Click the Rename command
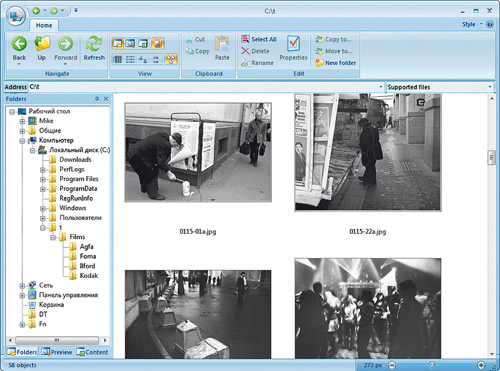 (257, 63)
